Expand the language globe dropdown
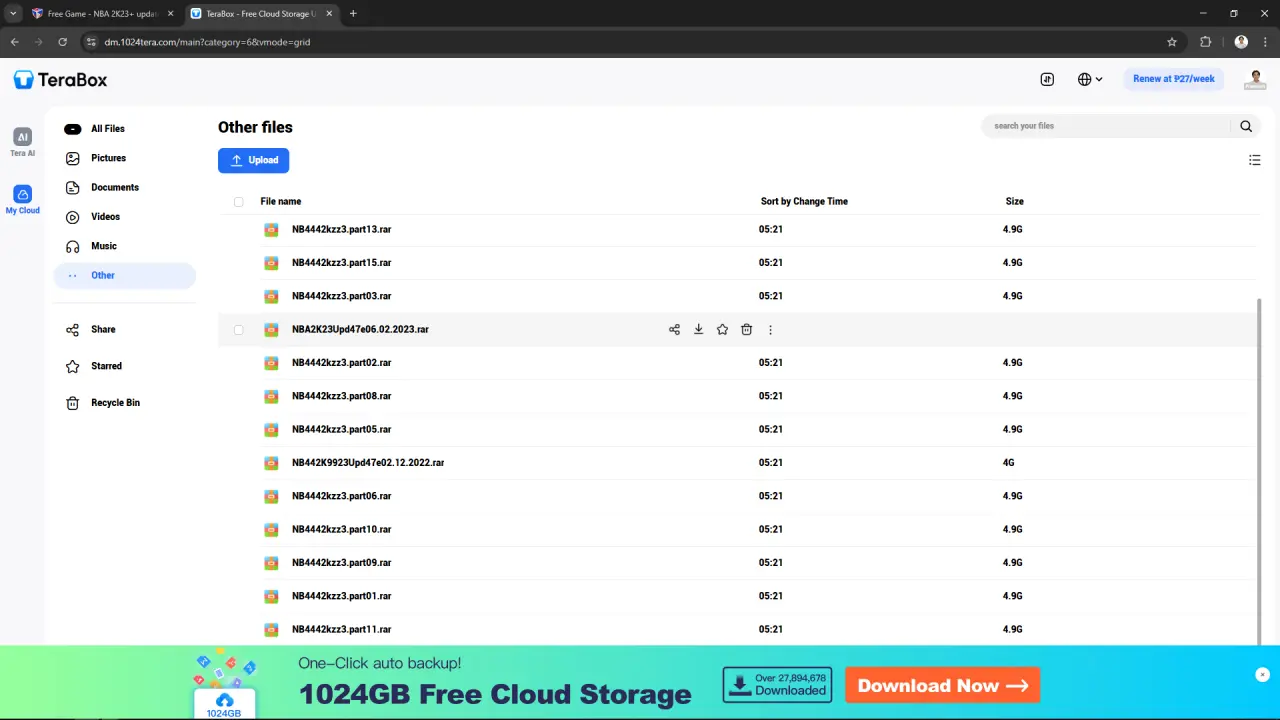The image size is (1280, 720). (x=1090, y=79)
